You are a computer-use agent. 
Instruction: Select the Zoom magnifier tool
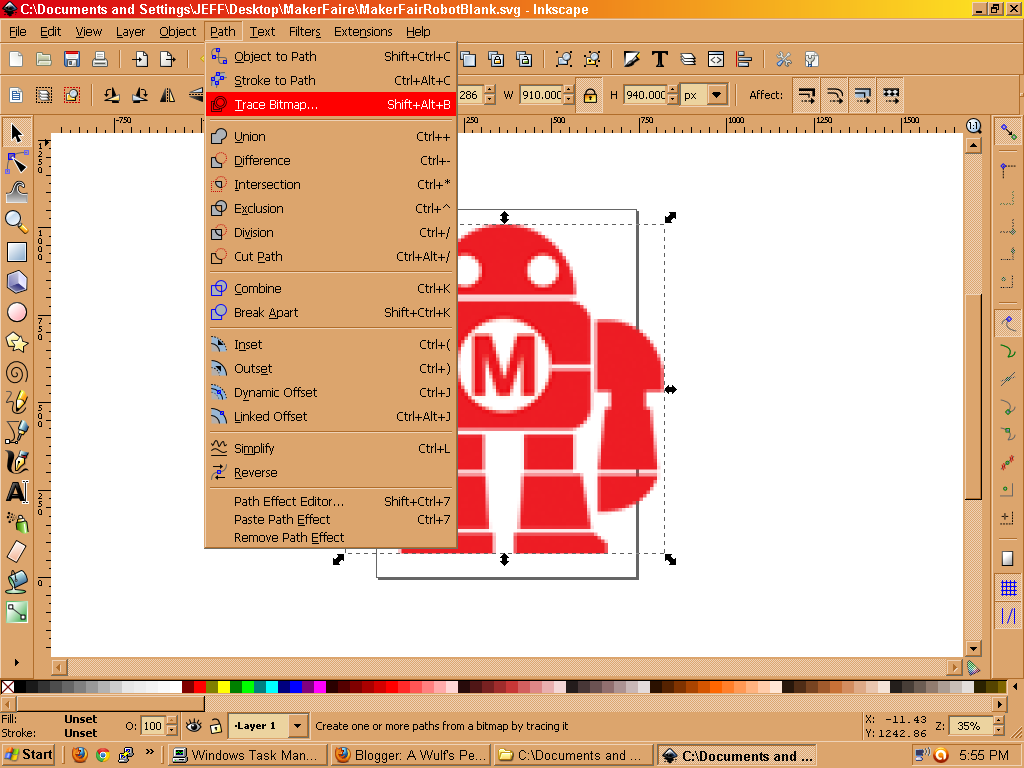click(x=16, y=222)
